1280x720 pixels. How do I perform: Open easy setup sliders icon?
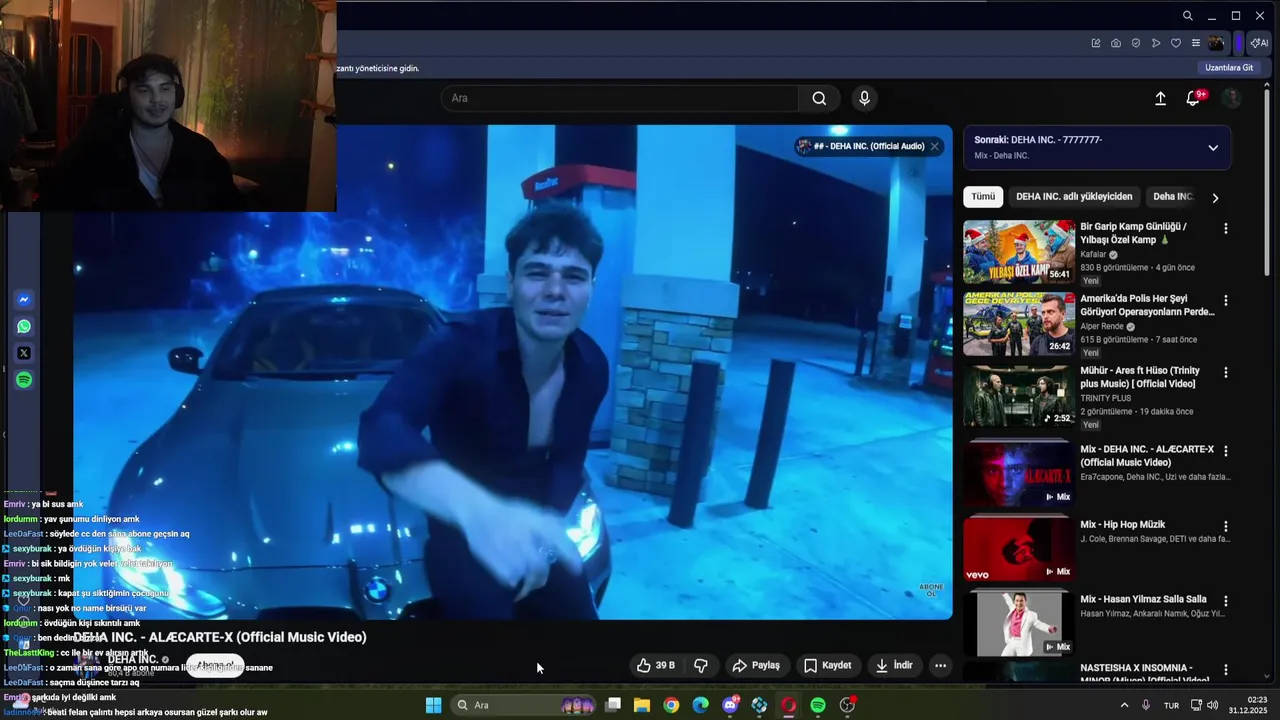(1196, 43)
